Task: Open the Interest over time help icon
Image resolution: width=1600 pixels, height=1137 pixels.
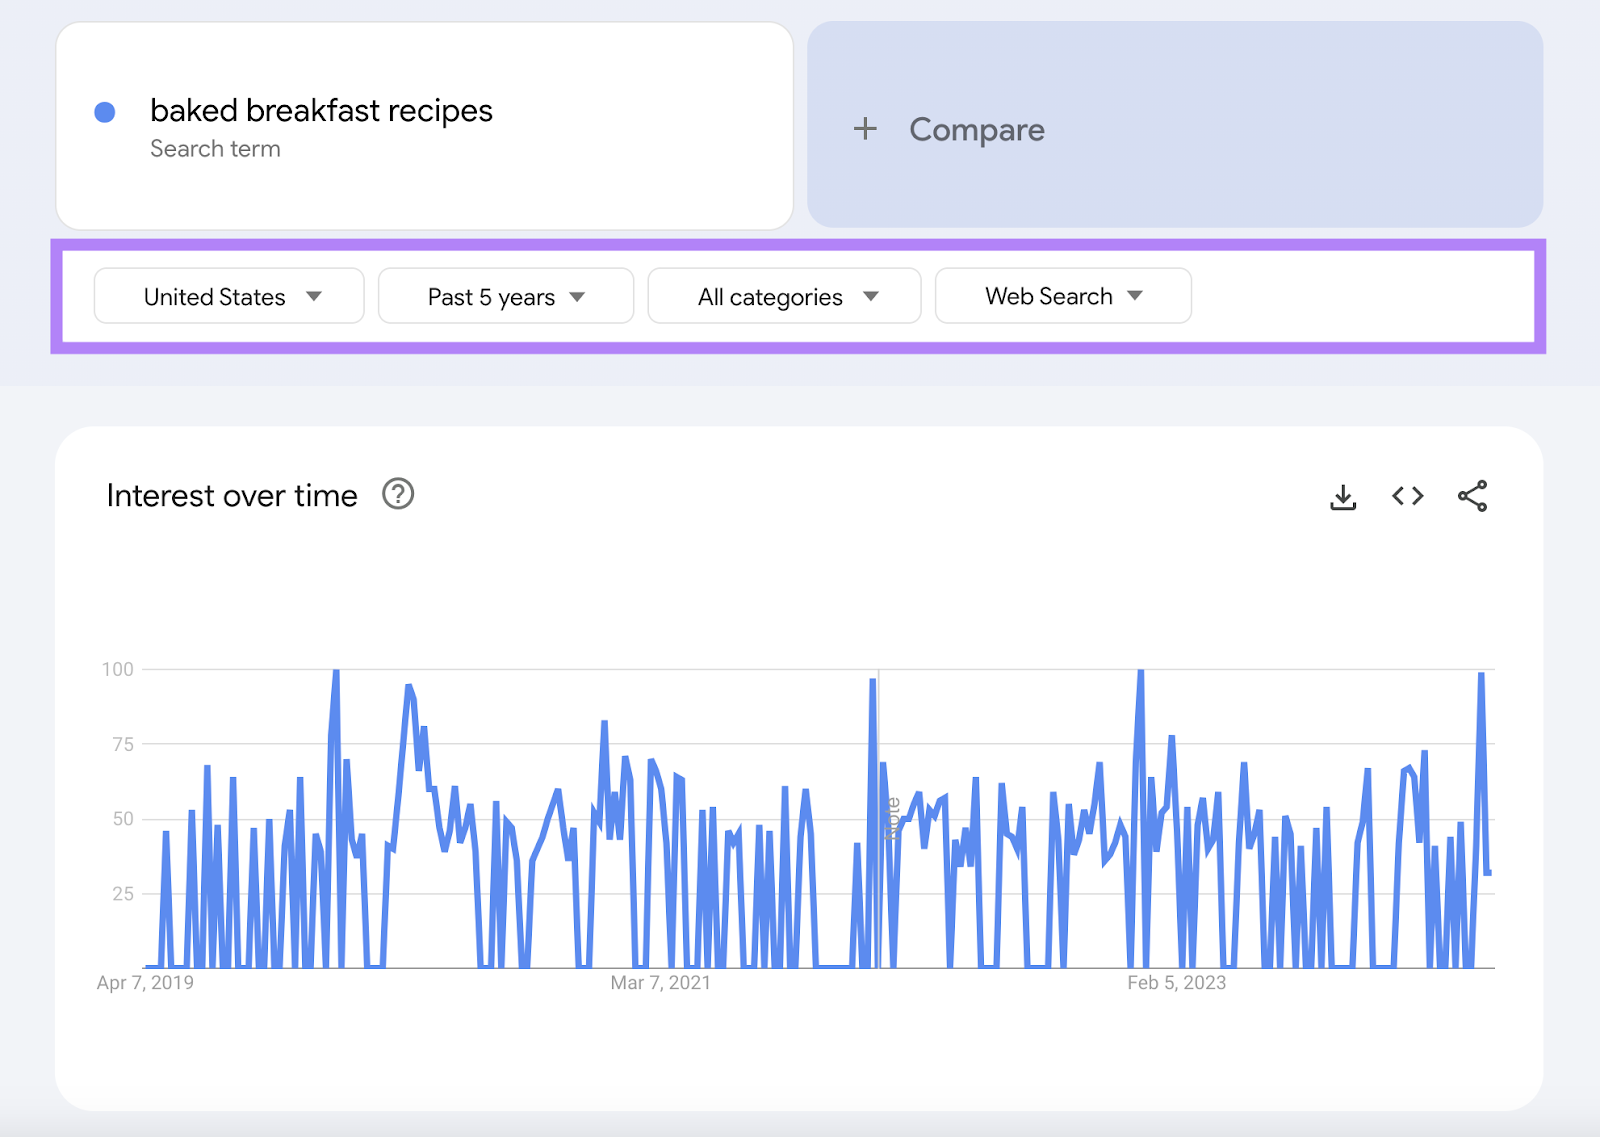Action: click(398, 494)
